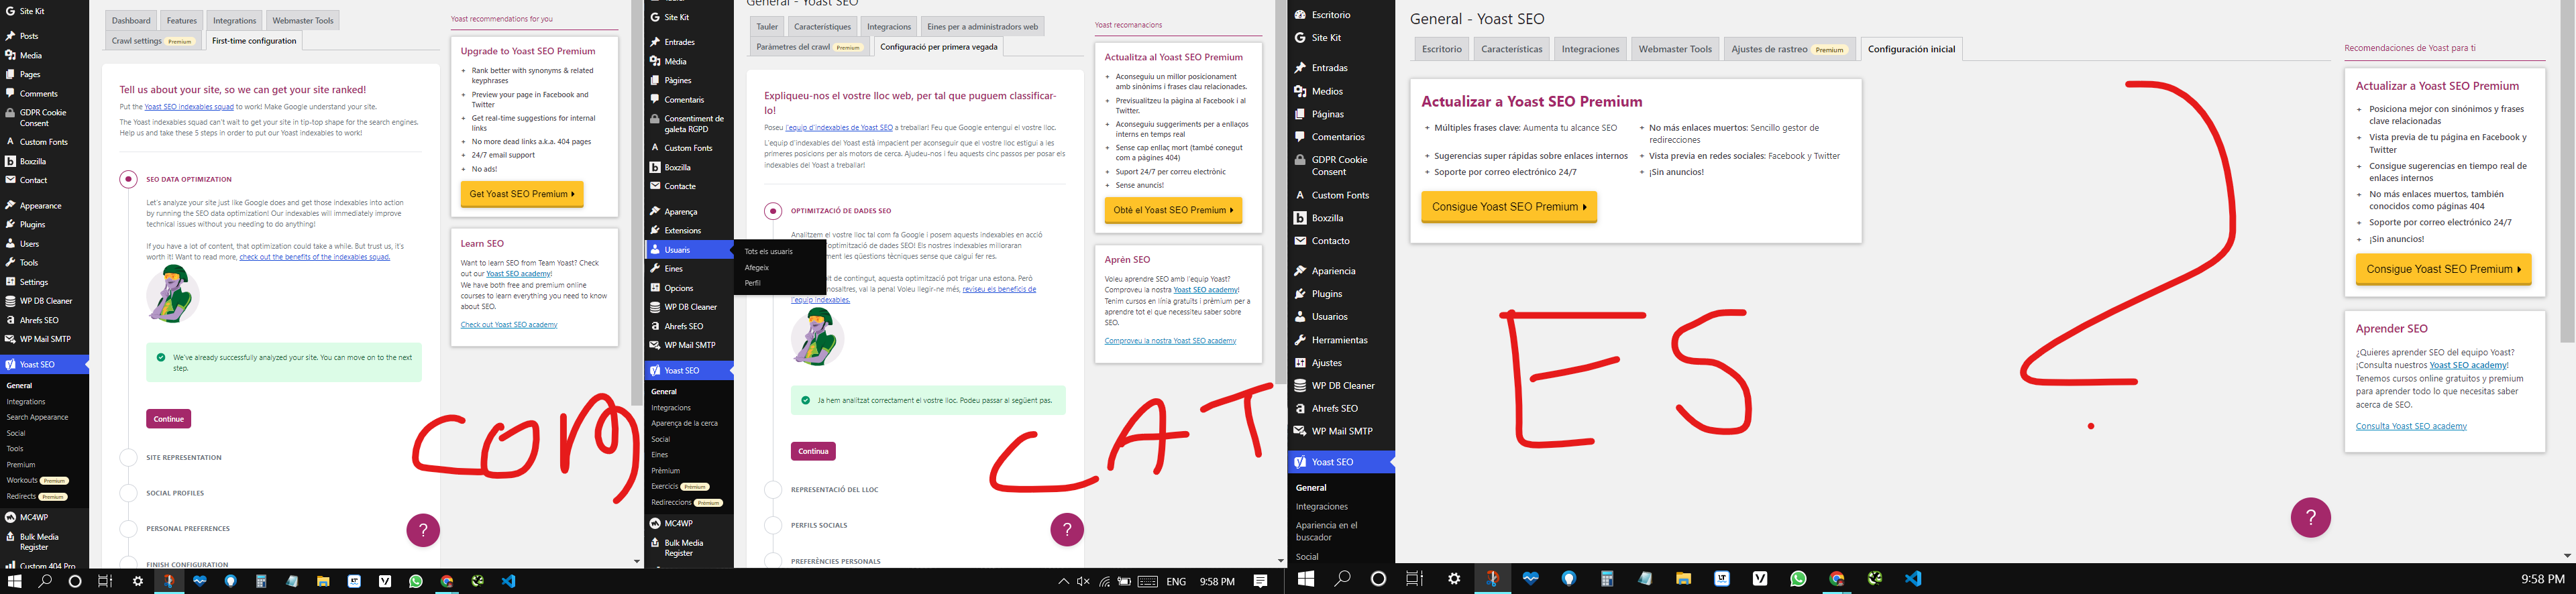
Task: Switch to the Crawl settings tab
Action: (153, 41)
